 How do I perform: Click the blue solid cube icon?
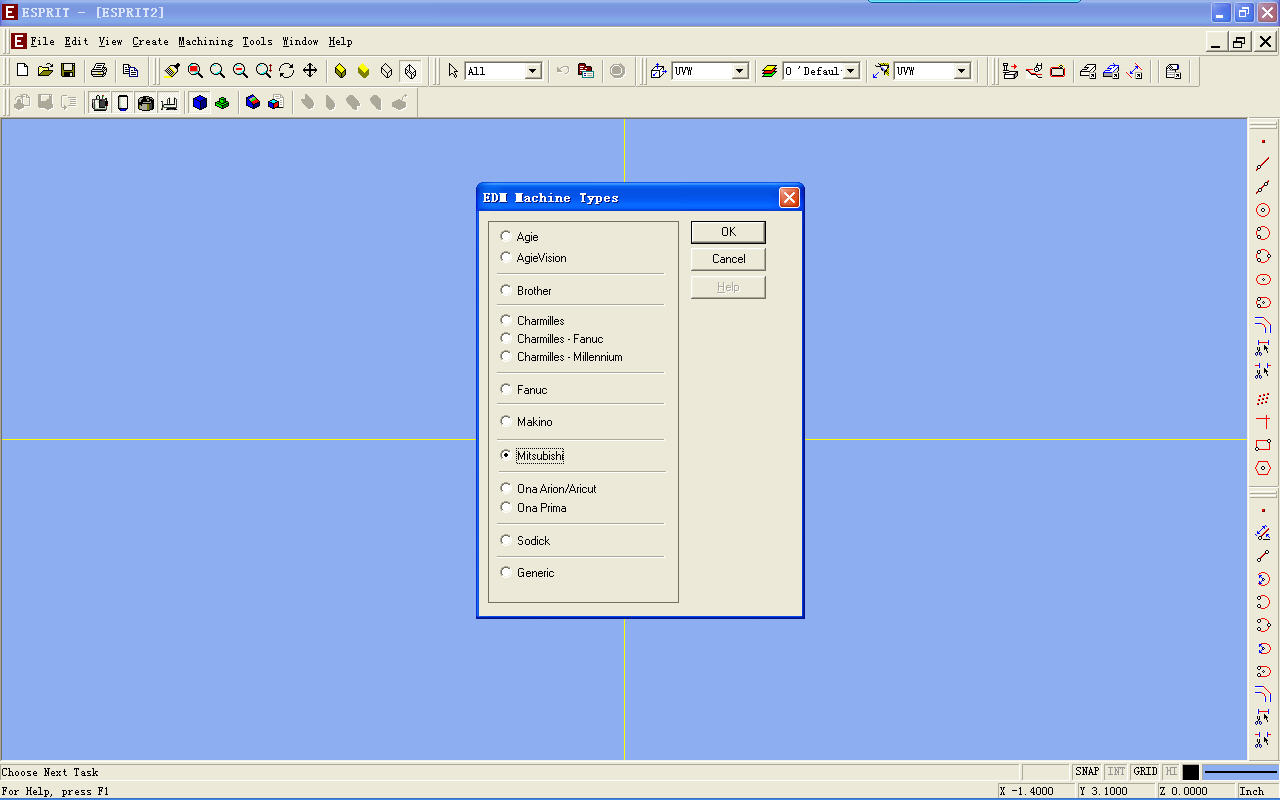coord(200,102)
